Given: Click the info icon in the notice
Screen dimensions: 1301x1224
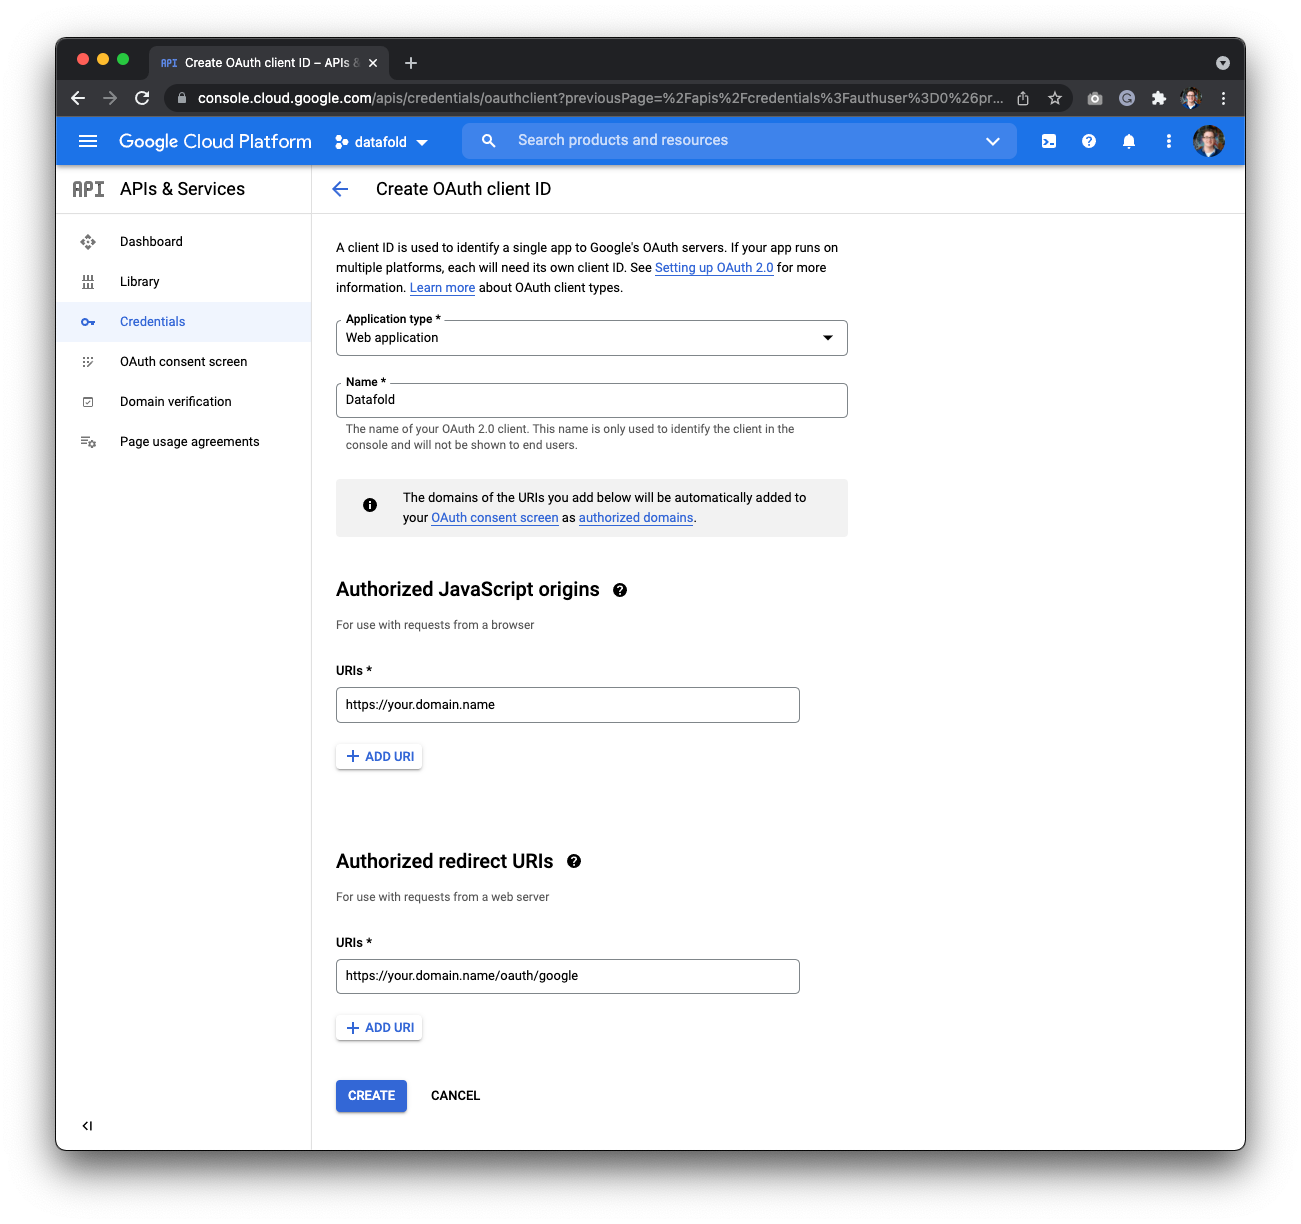Looking at the screenshot, I should [x=370, y=505].
